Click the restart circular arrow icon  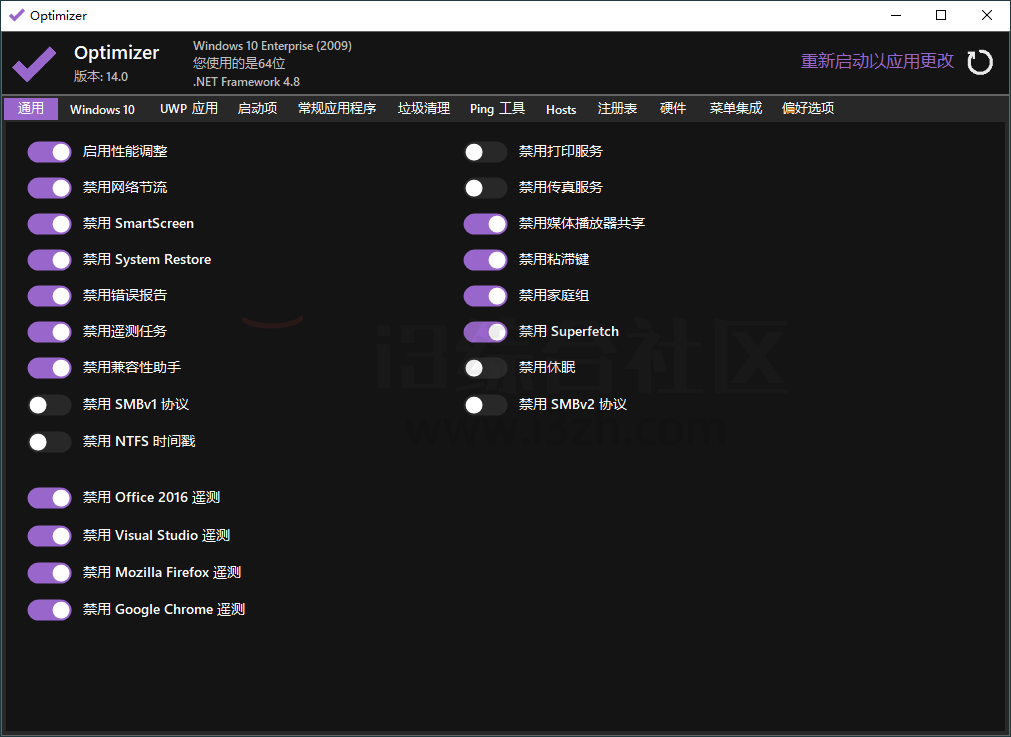(x=979, y=62)
